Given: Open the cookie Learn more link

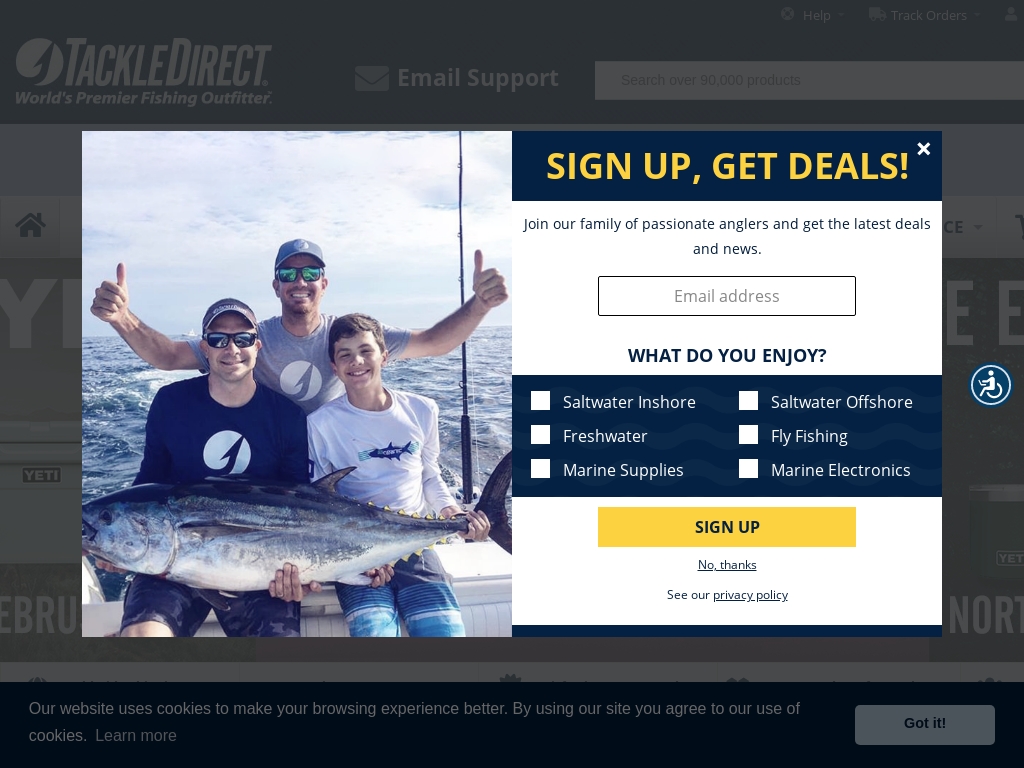Looking at the screenshot, I should click(136, 735).
